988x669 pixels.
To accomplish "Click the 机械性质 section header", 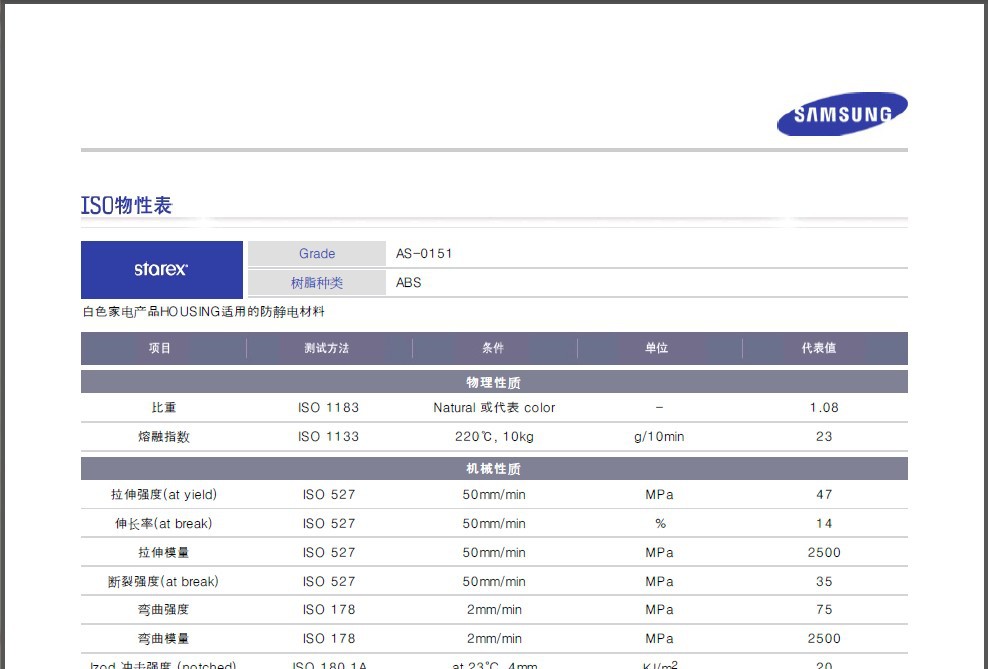I will pyautogui.click(x=493, y=469).
